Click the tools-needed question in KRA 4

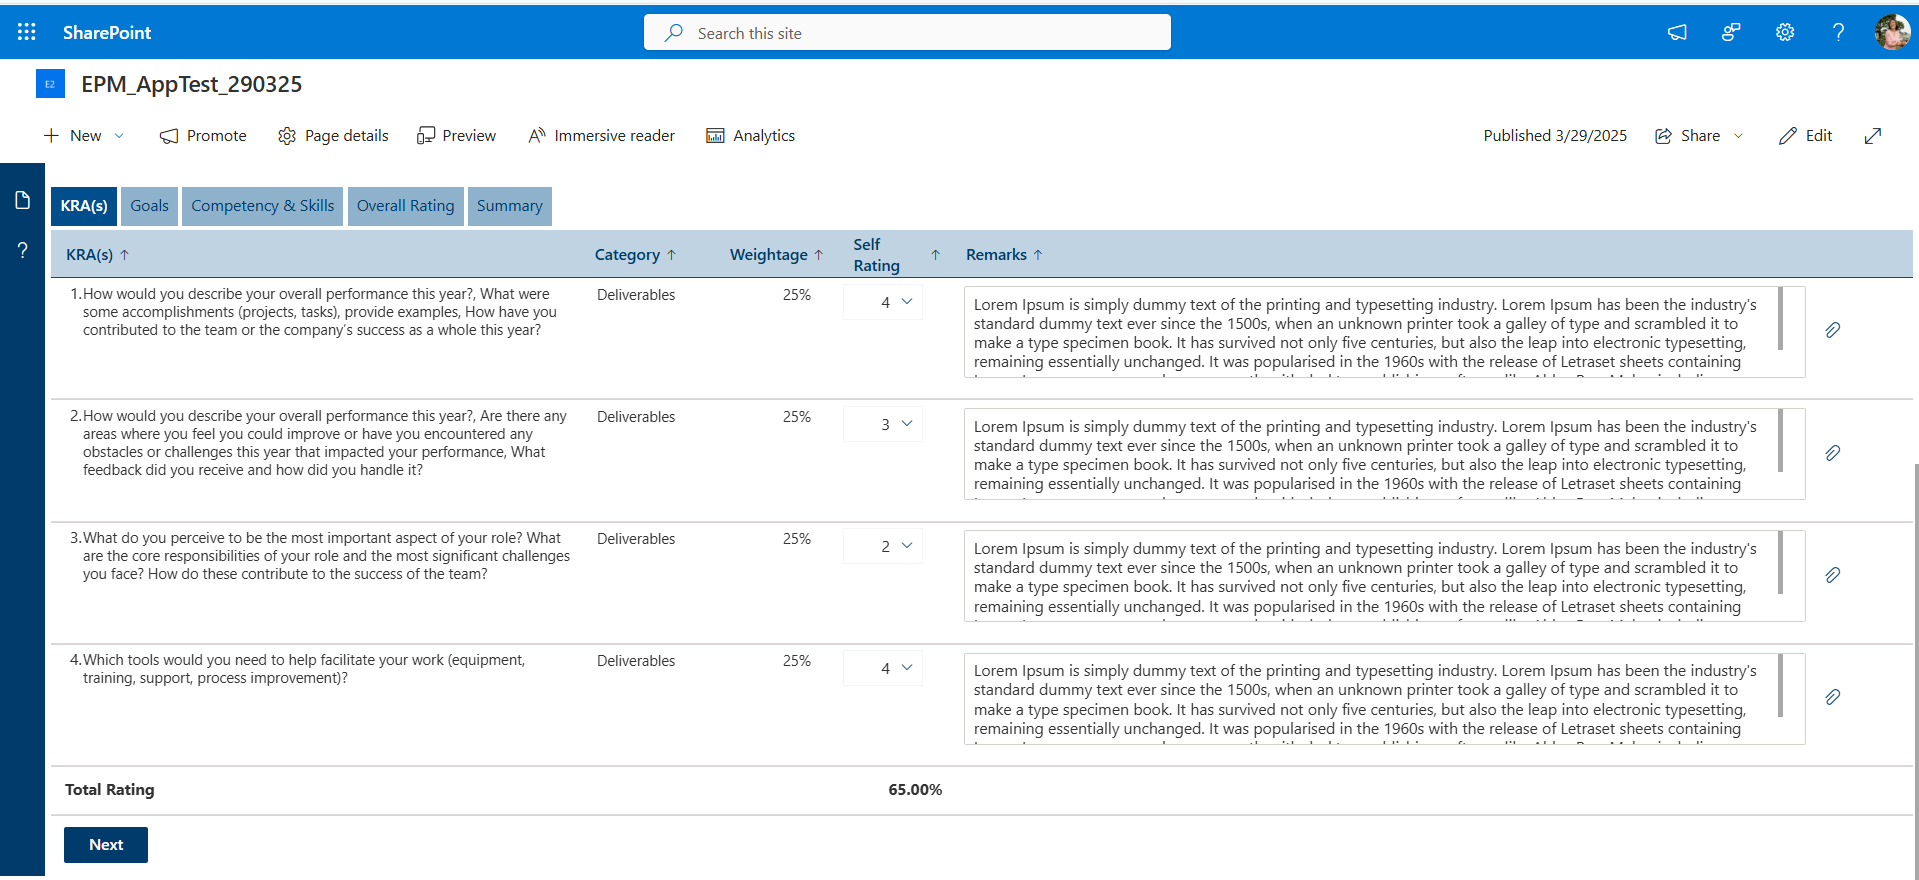click(304, 669)
